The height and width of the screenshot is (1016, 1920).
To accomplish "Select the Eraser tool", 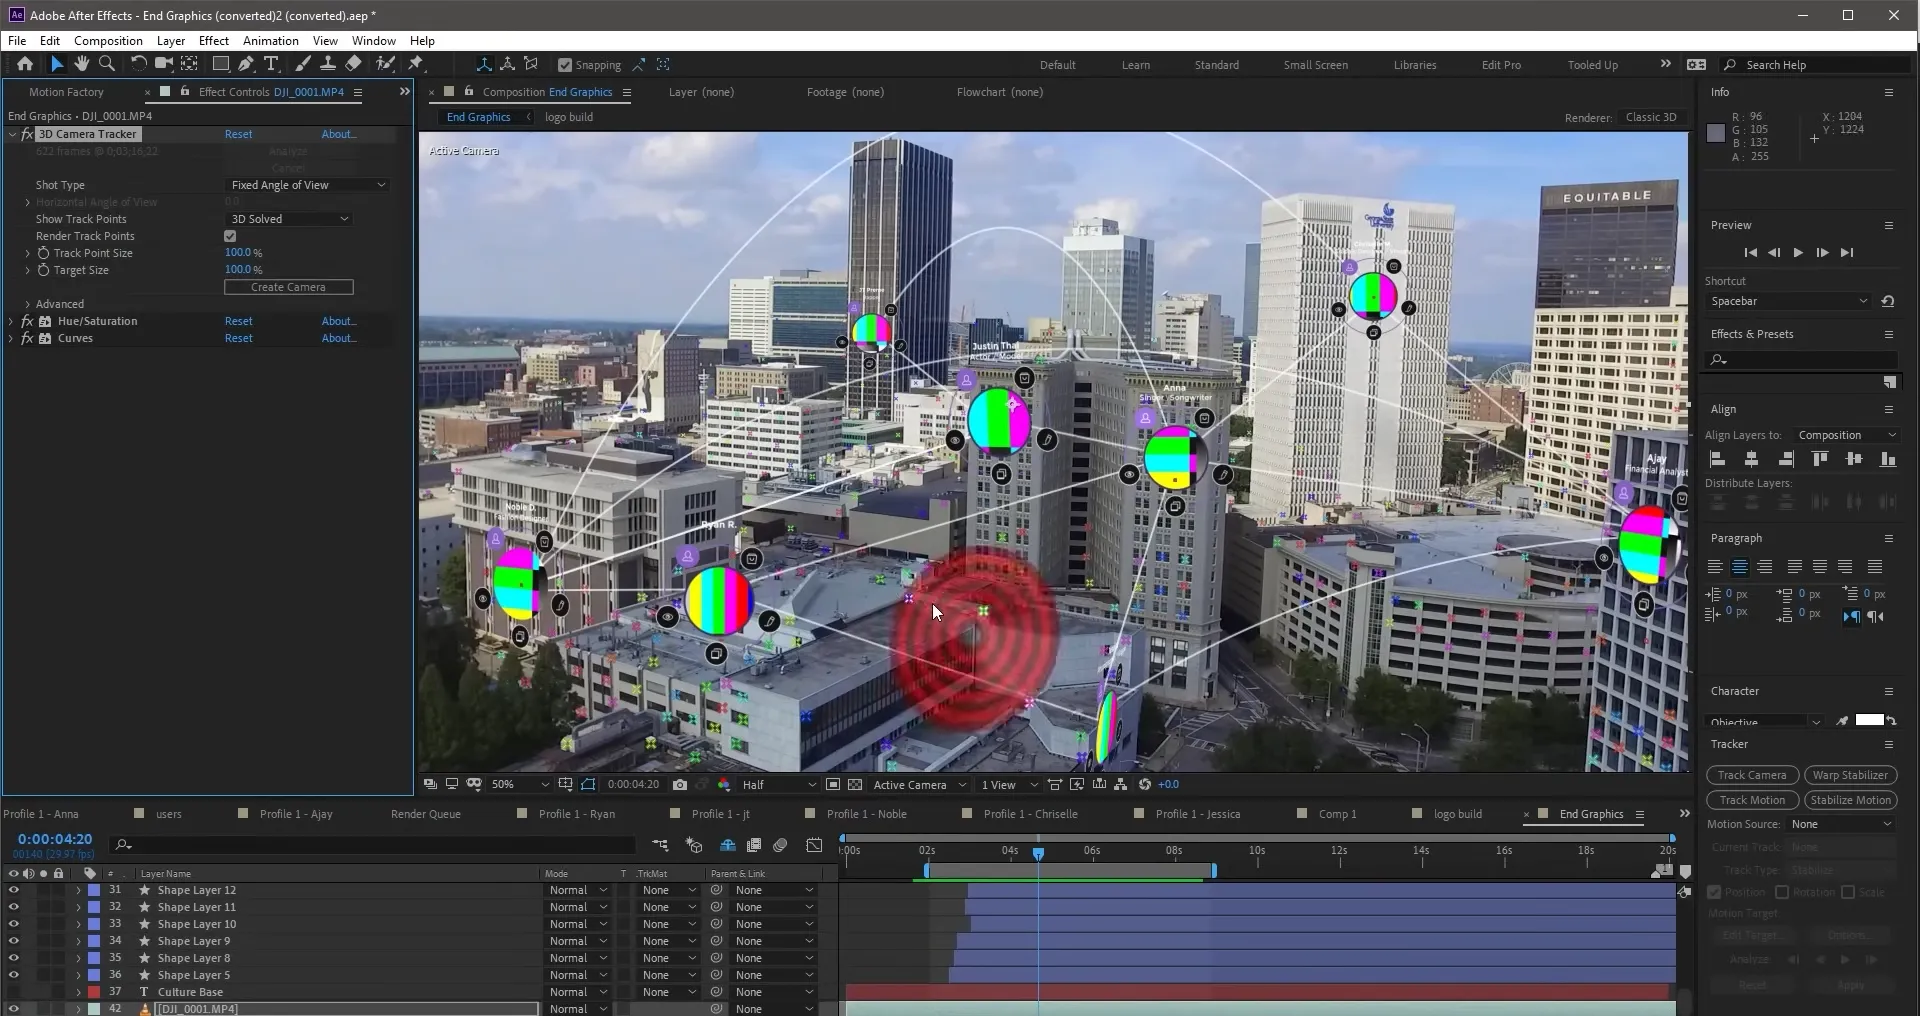I will coord(353,64).
